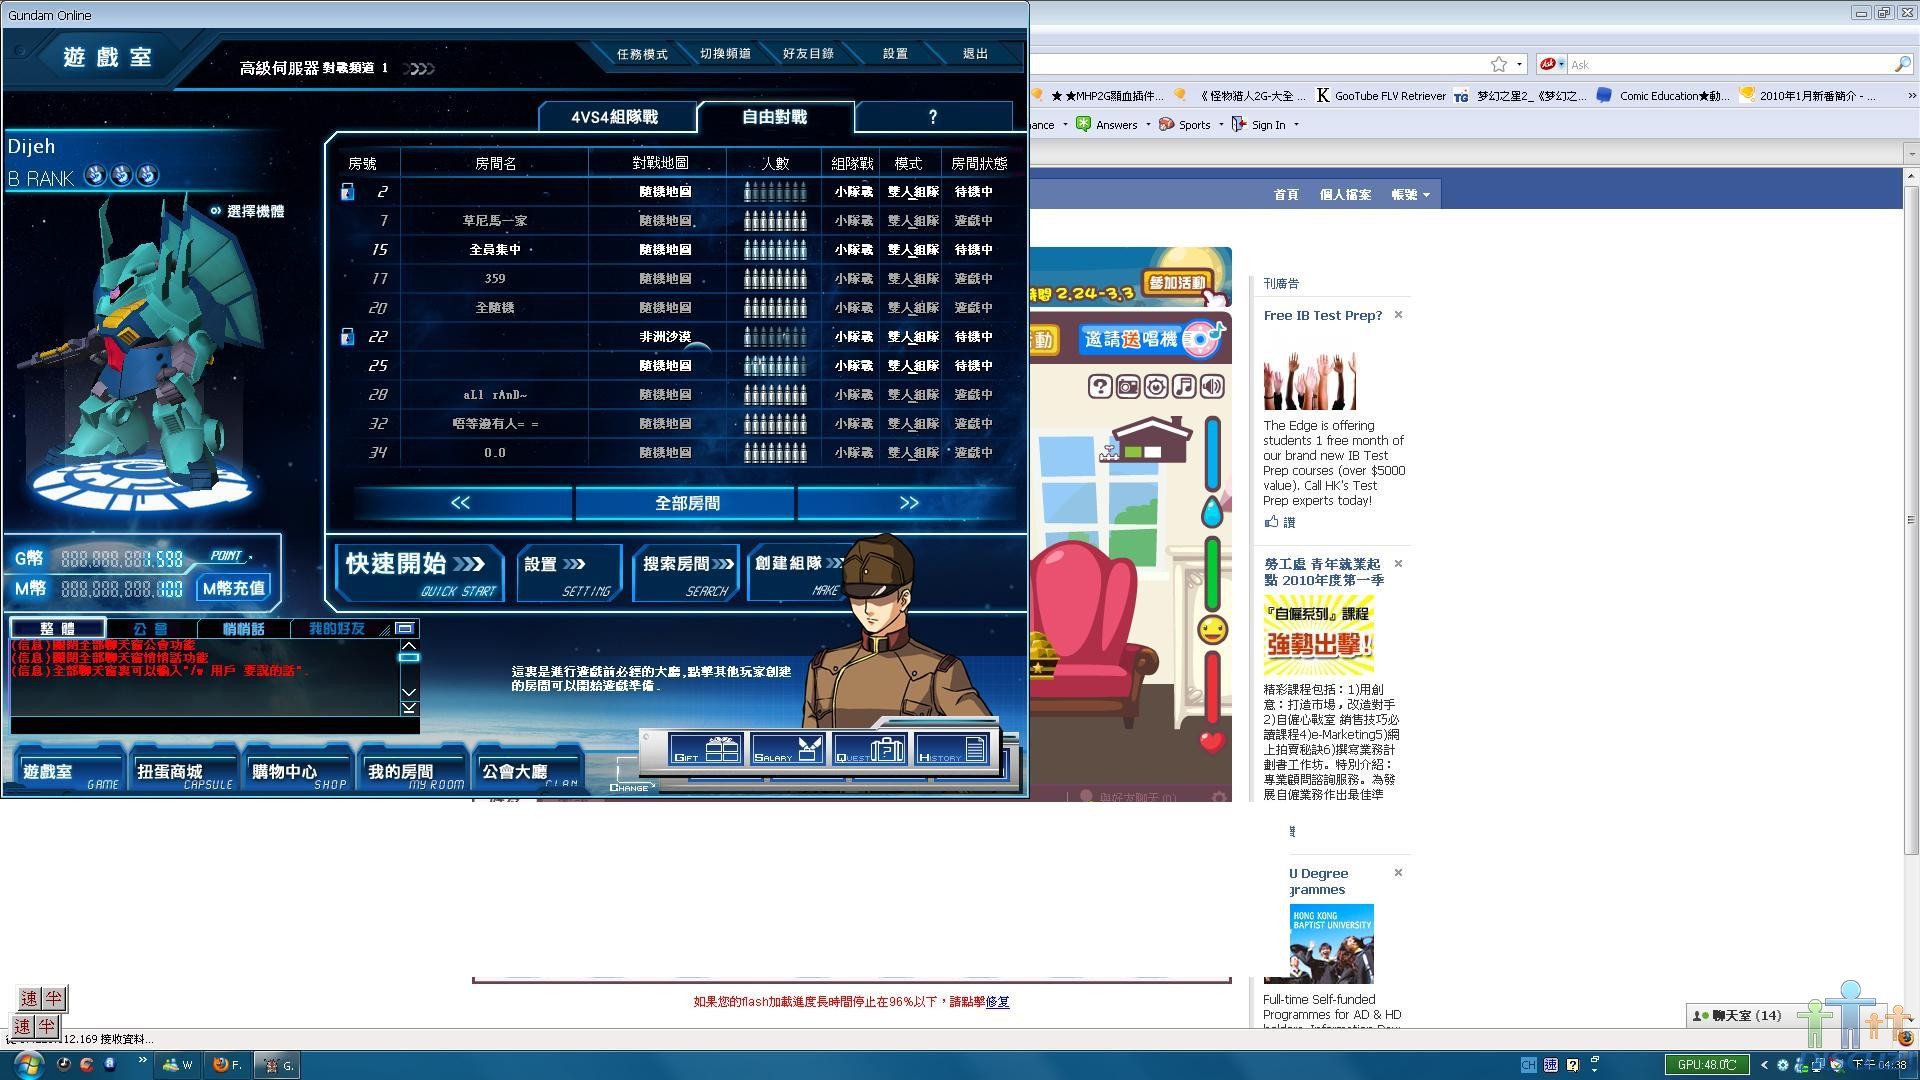Open the History panel icon
Viewport: 1920px width, 1080px height.
pos(952,749)
